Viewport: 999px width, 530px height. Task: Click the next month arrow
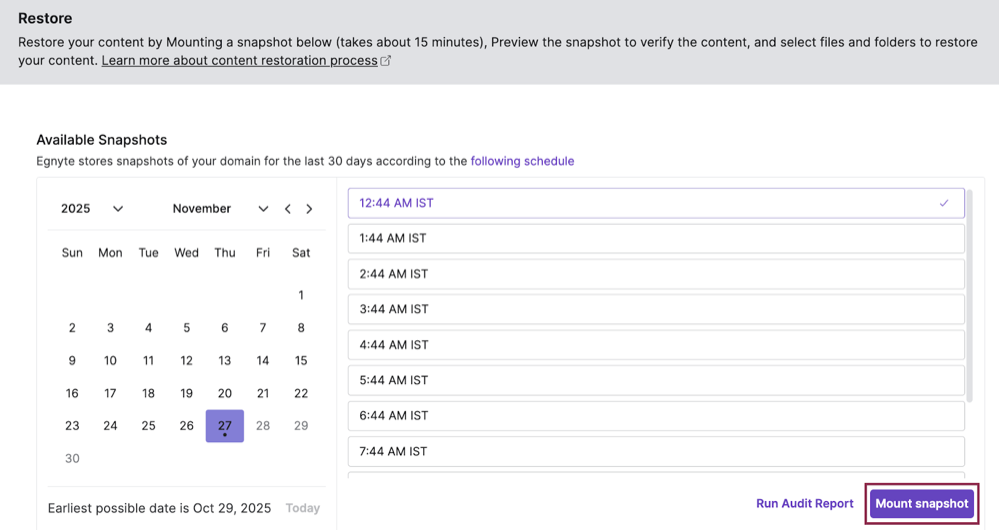[309, 209]
